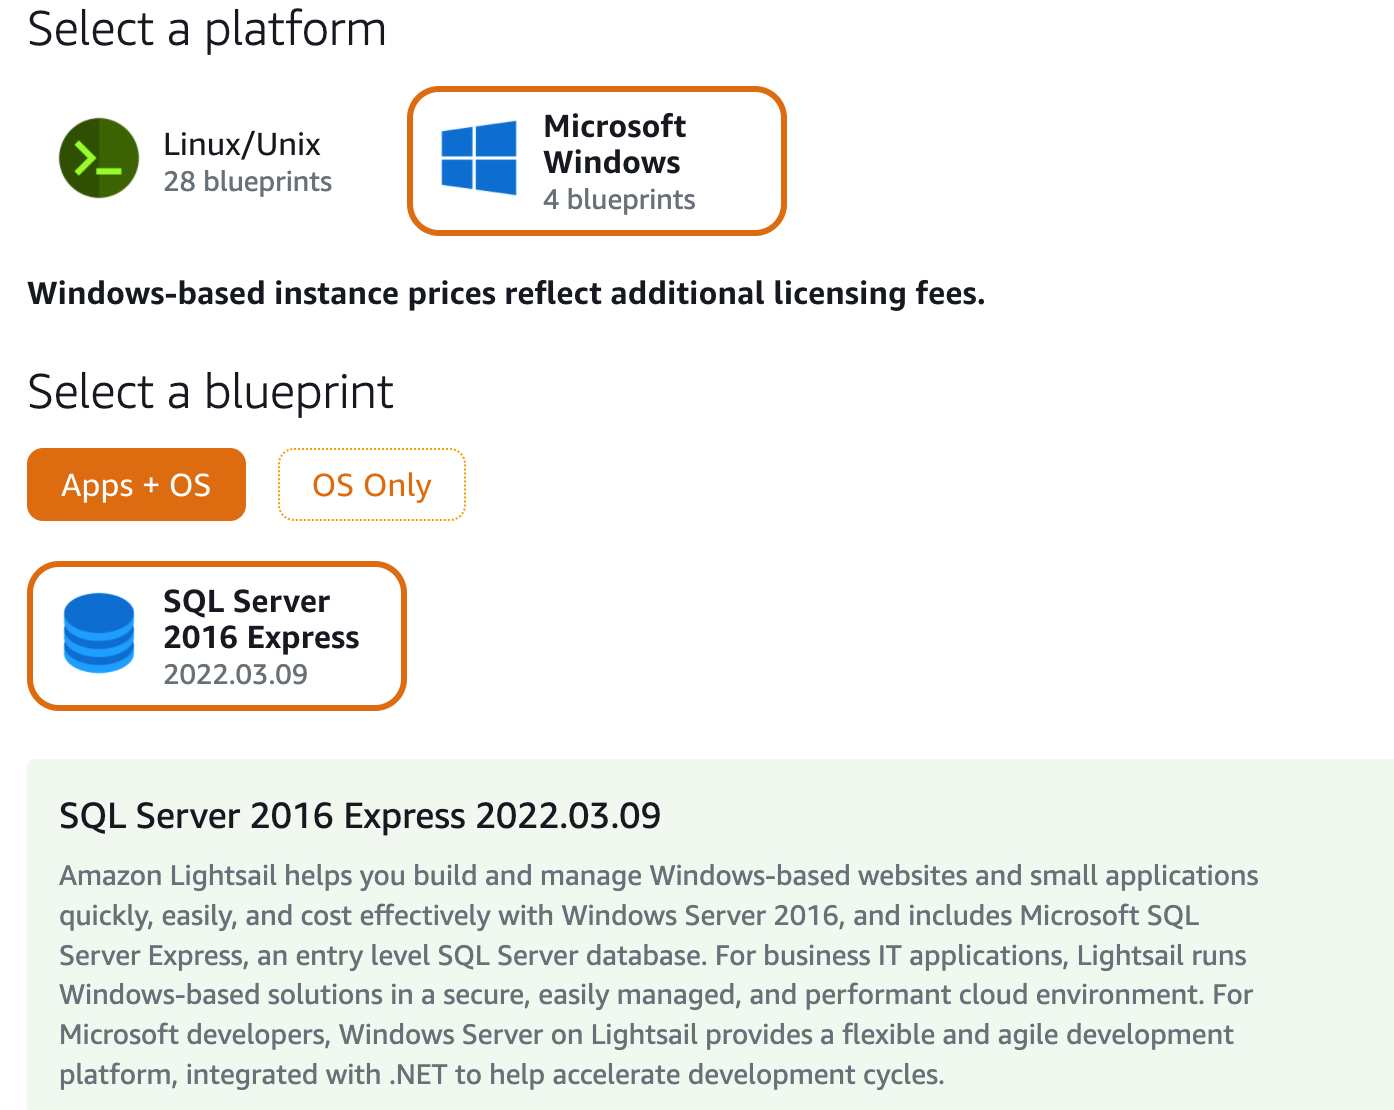
Task: Click the SQL Server database cylinder icon
Action: click(x=98, y=633)
